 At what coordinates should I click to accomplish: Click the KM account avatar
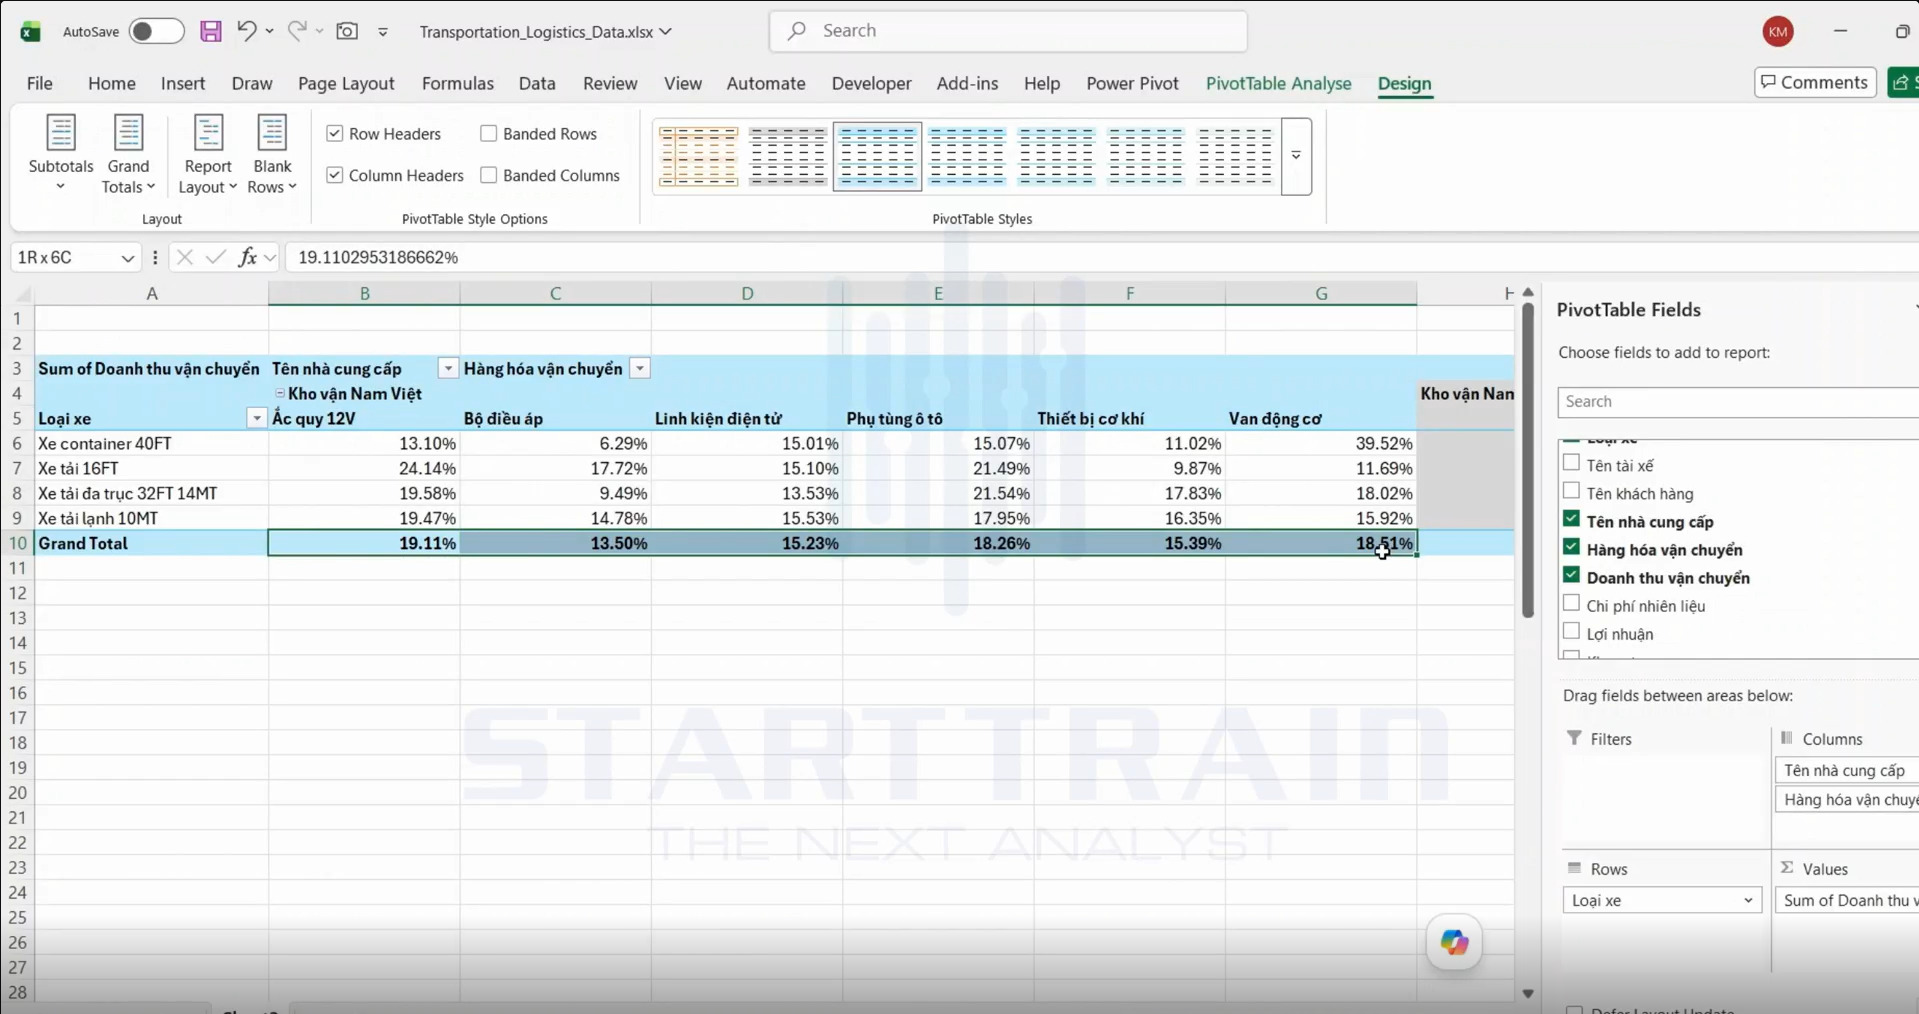tap(1777, 31)
